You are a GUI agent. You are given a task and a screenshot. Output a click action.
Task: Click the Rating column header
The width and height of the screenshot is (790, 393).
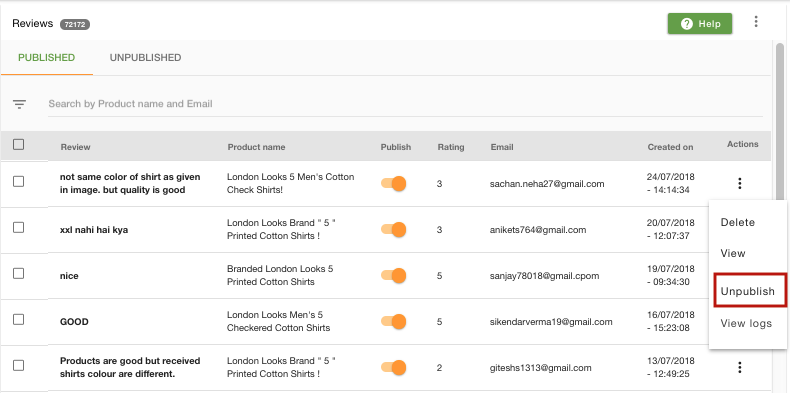pos(451,147)
